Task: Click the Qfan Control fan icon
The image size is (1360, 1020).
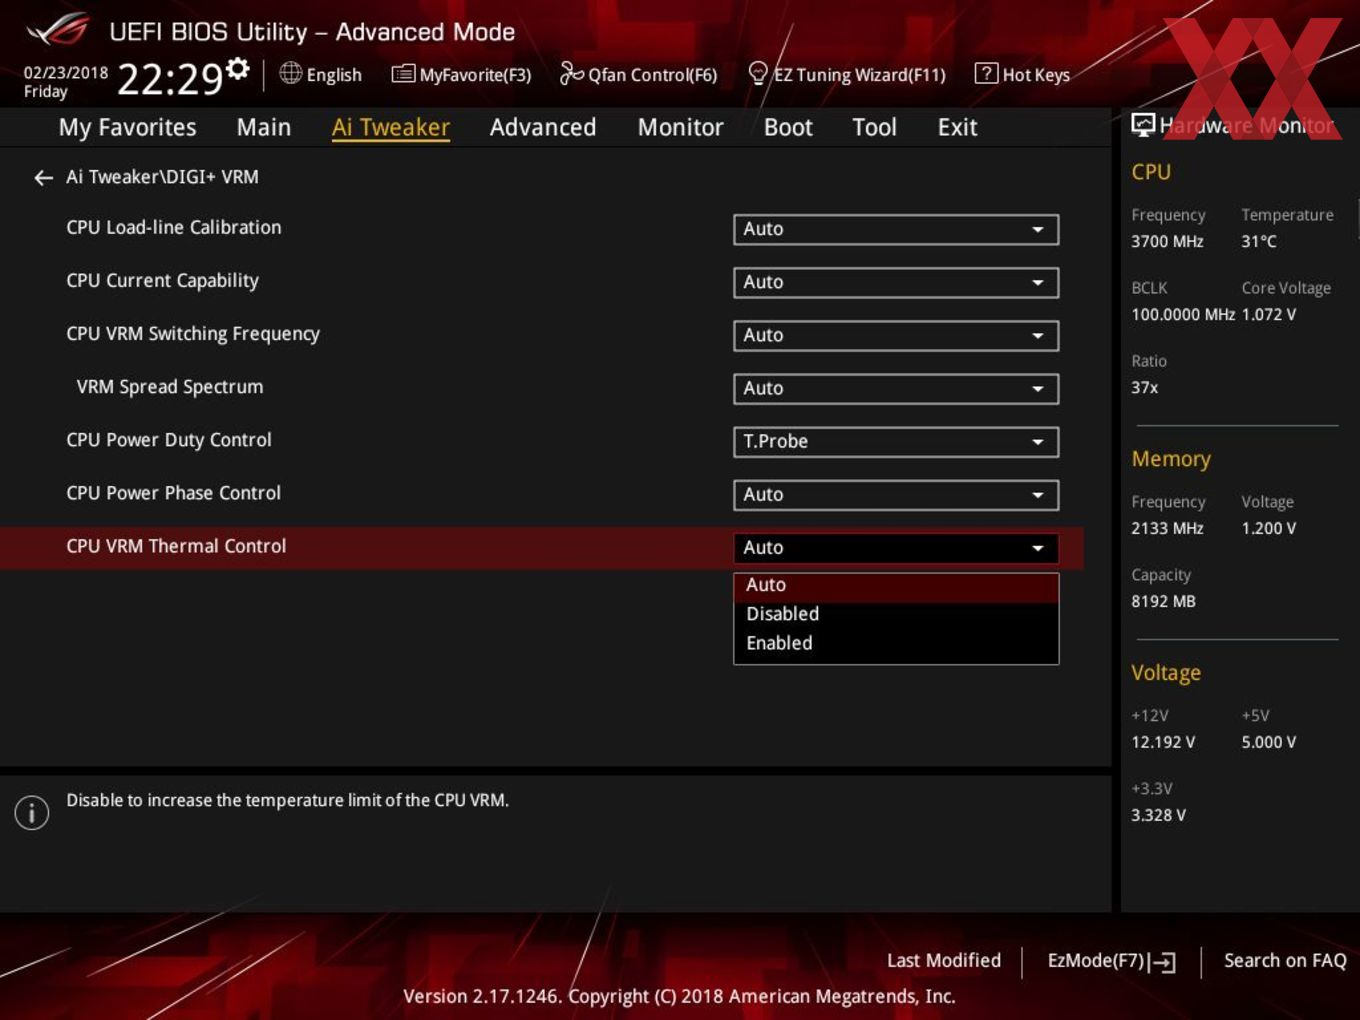Action: pos(571,73)
